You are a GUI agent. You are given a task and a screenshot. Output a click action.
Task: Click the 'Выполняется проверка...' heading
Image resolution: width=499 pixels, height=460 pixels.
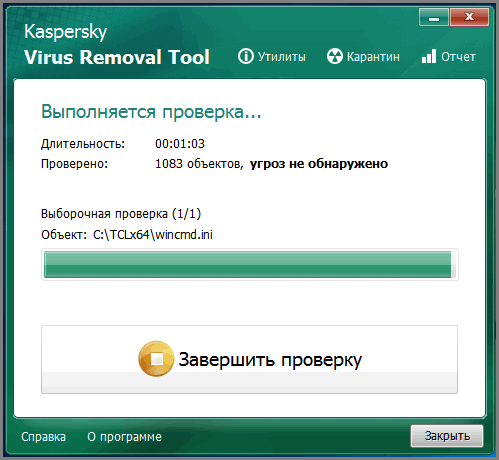[x=151, y=111]
